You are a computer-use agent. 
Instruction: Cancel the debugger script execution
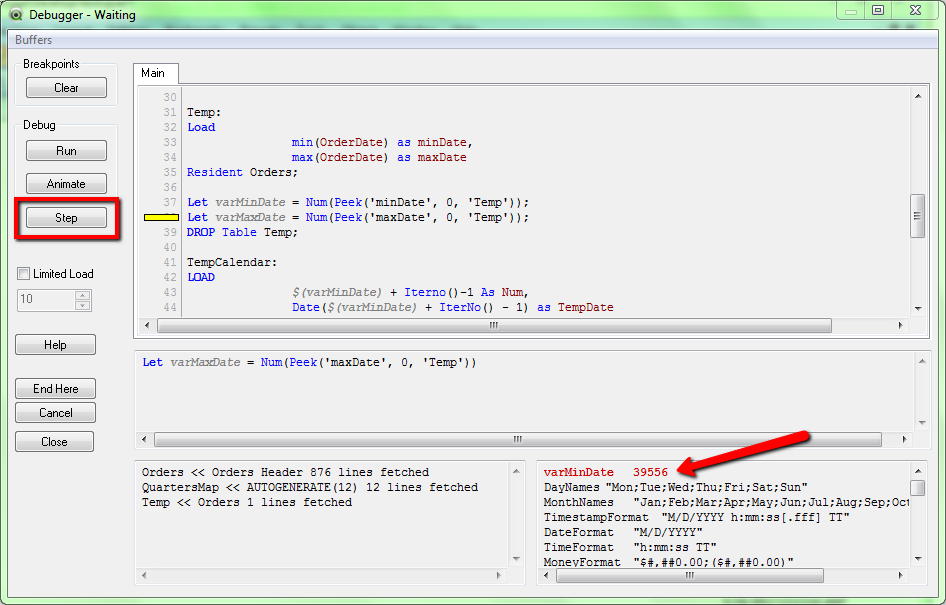tap(55, 413)
